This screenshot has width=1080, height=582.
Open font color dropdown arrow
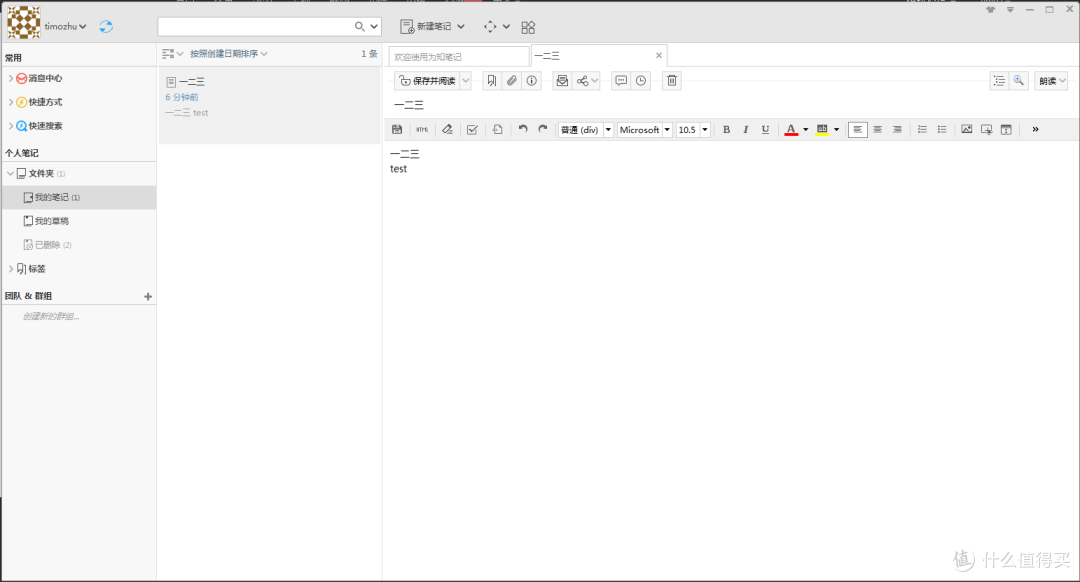point(805,129)
